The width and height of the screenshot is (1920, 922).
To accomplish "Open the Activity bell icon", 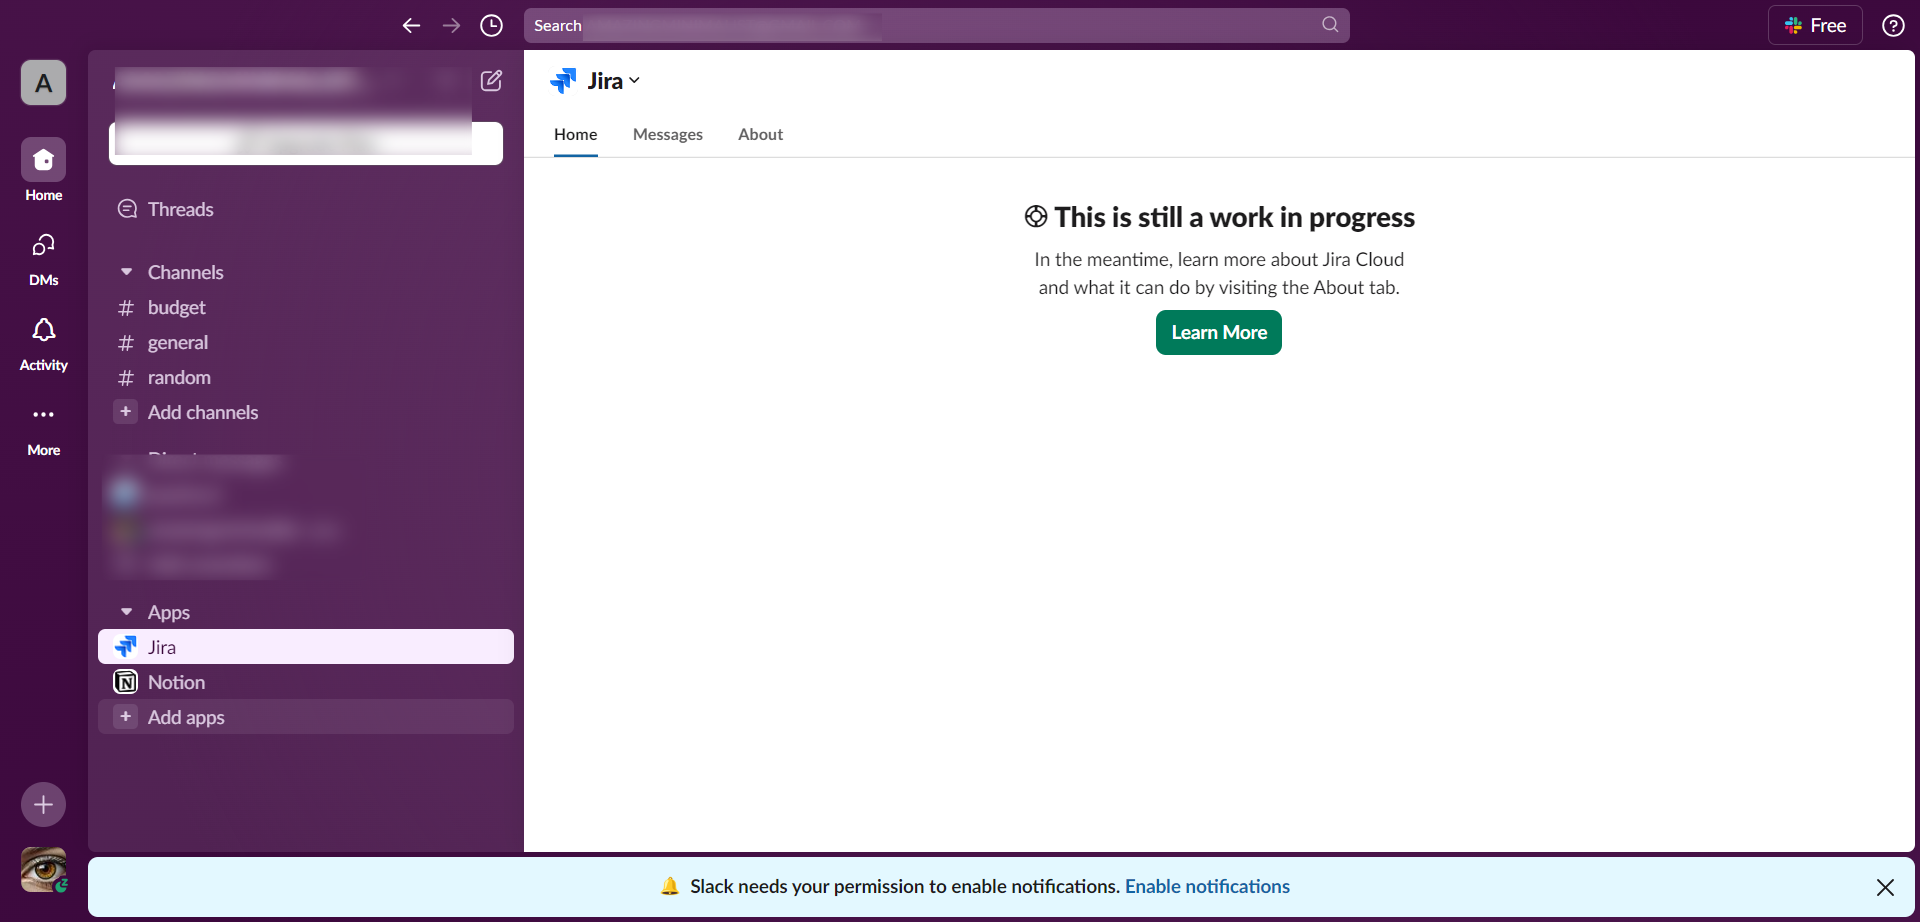I will point(44,343).
